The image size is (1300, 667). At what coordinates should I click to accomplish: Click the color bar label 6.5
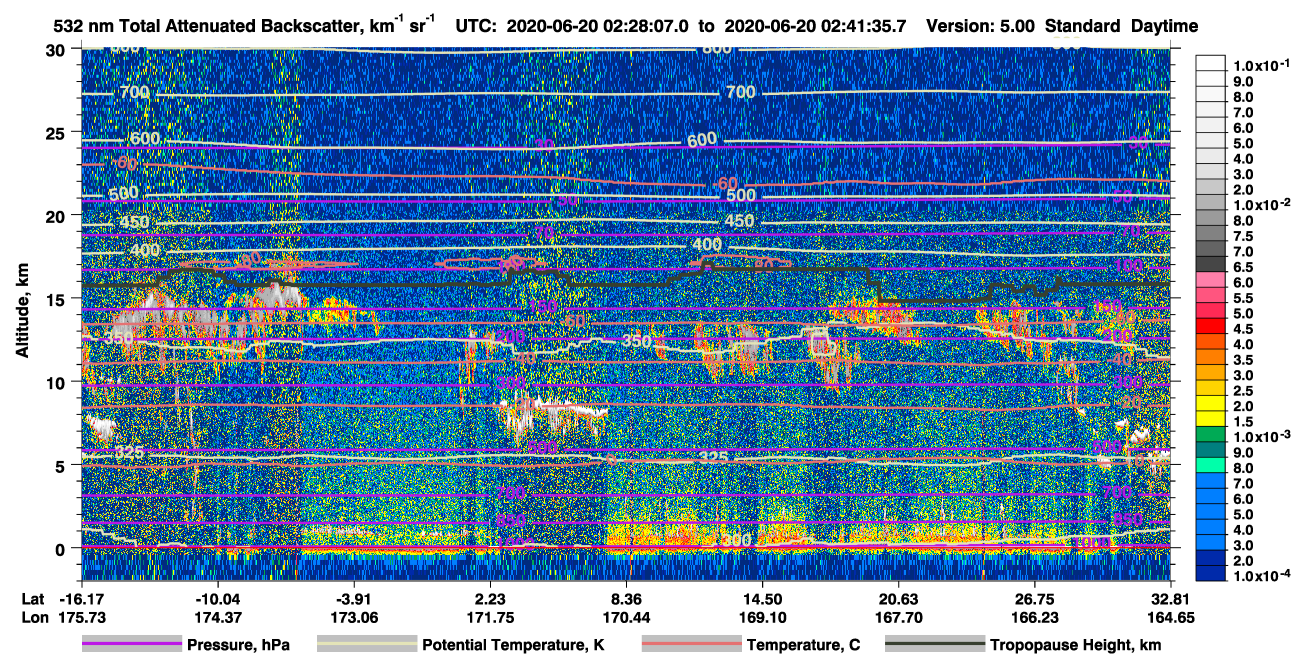click(1242, 267)
